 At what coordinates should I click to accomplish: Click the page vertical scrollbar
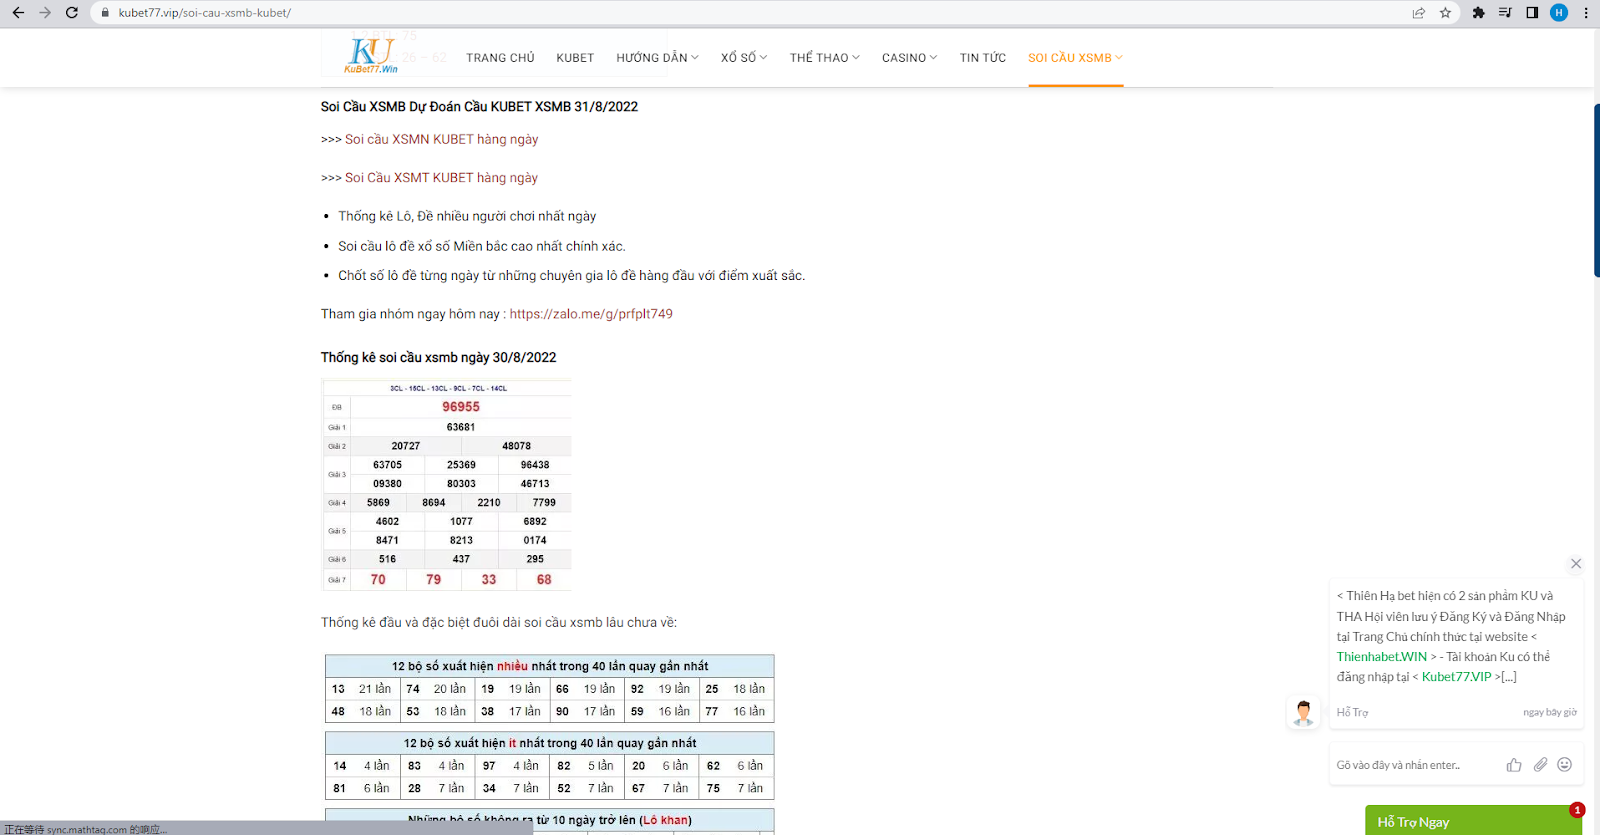(x=1596, y=190)
